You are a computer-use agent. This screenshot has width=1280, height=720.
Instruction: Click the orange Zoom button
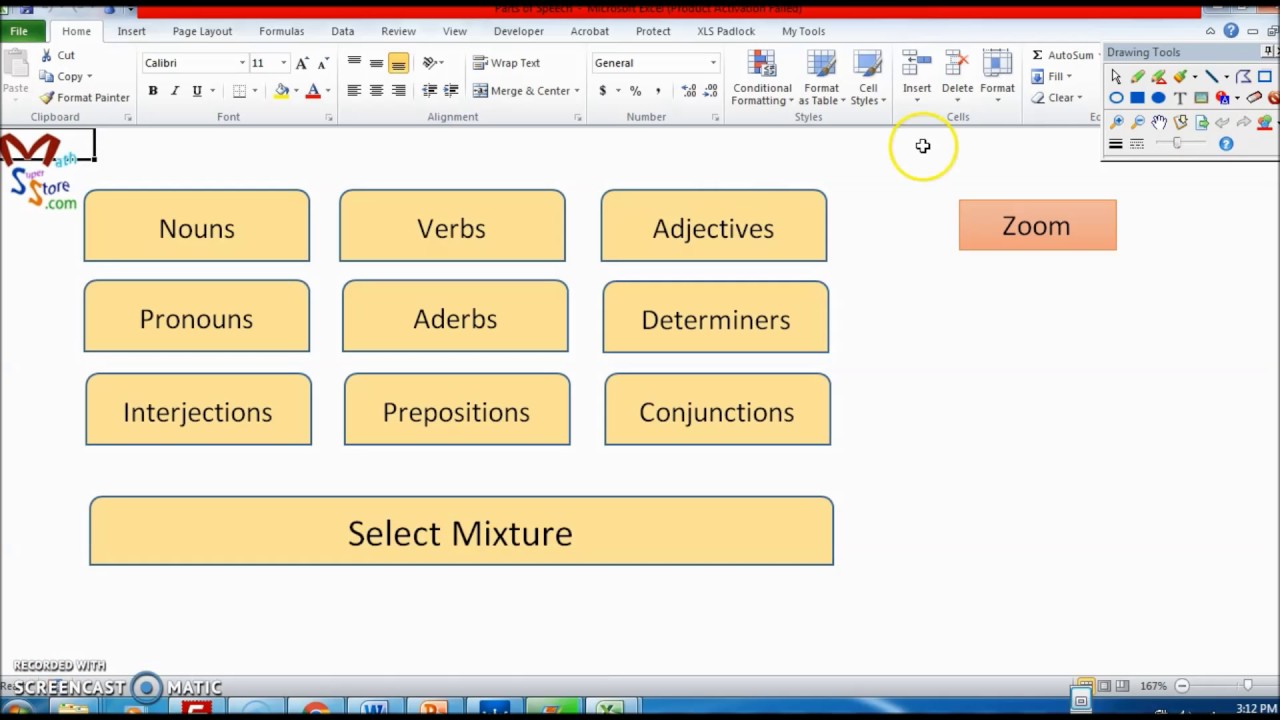pos(1037,225)
